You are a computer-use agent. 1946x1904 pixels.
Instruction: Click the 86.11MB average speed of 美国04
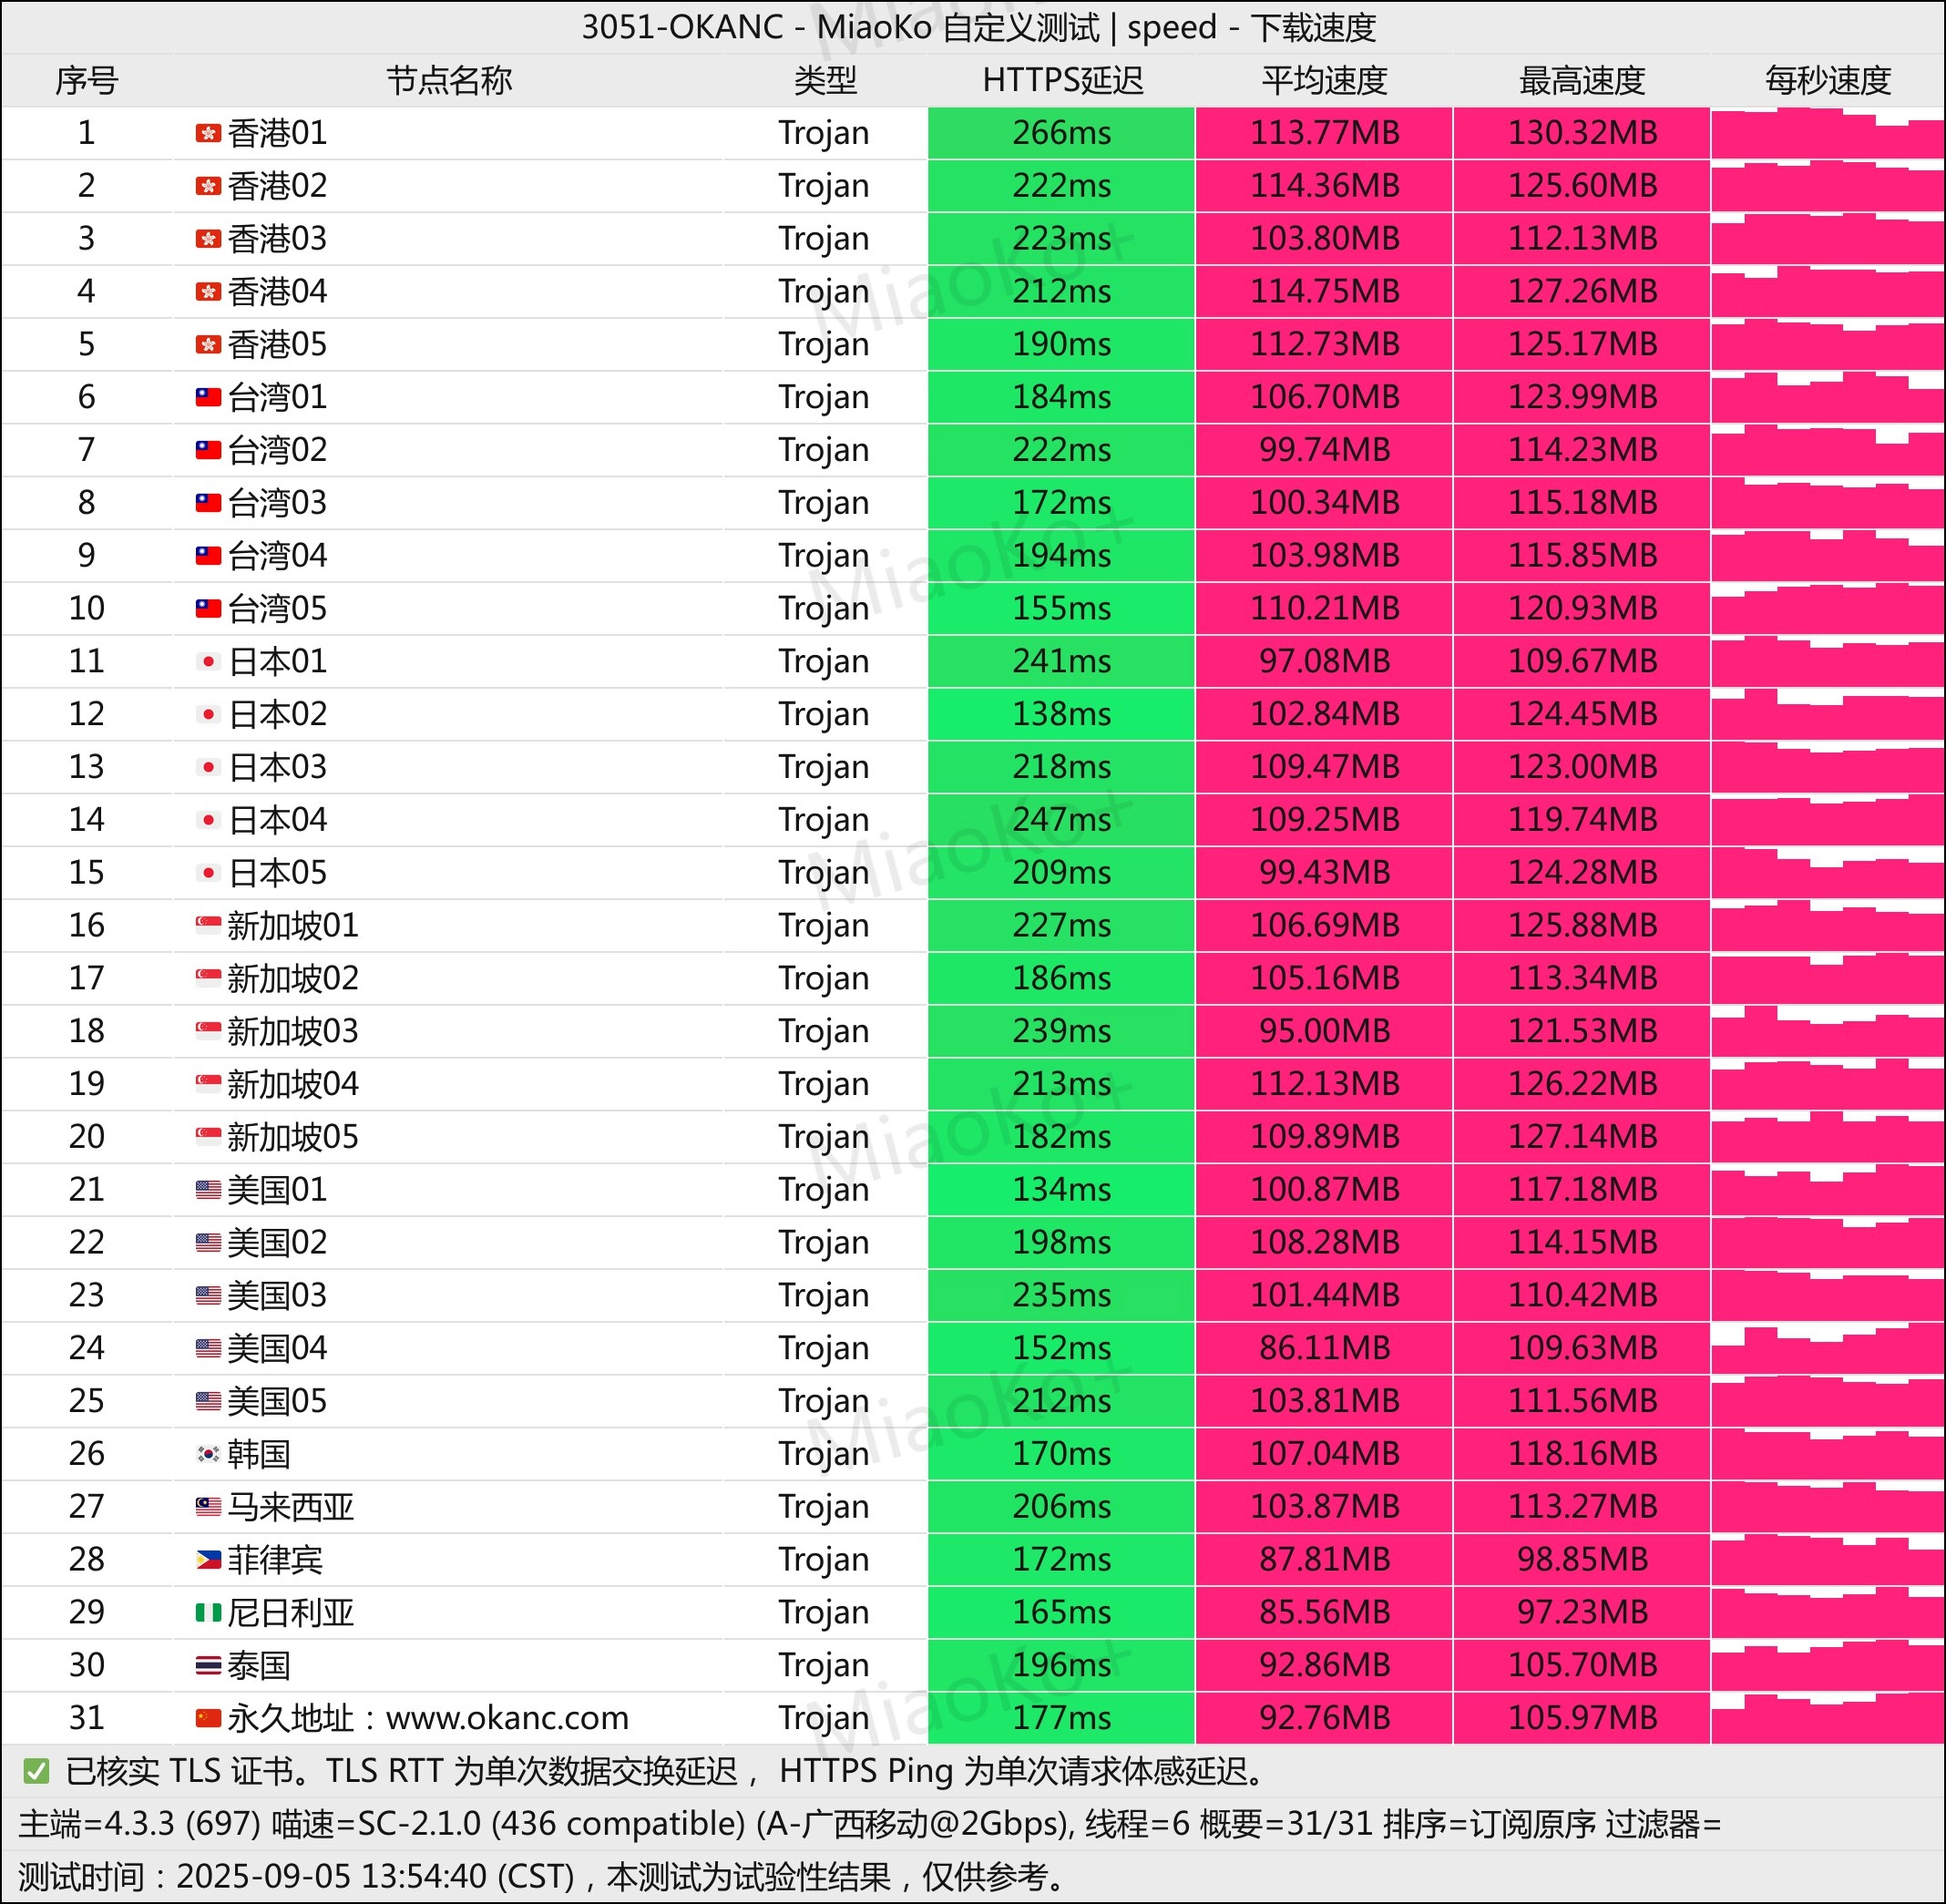pyautogui.click(x=1324, y=1348)
